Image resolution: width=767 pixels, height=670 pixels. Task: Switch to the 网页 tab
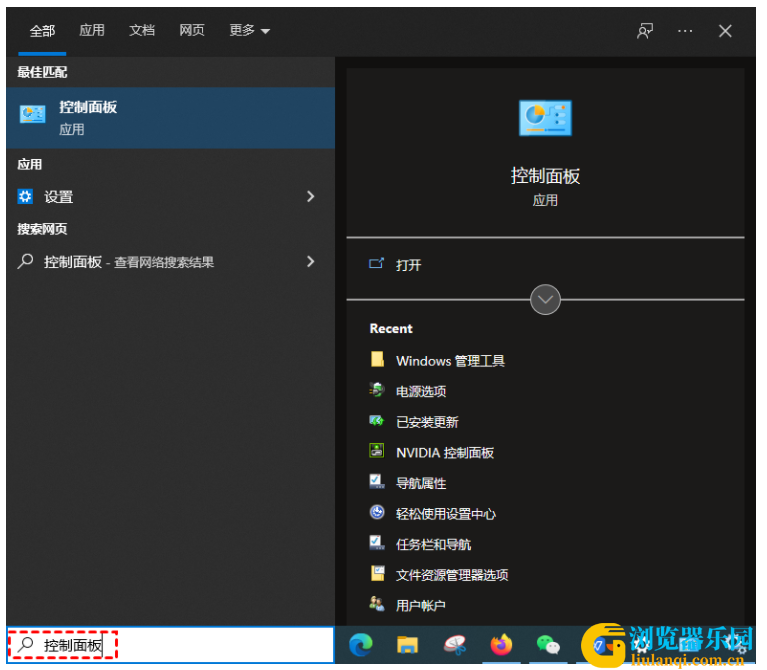click(192, 30)
